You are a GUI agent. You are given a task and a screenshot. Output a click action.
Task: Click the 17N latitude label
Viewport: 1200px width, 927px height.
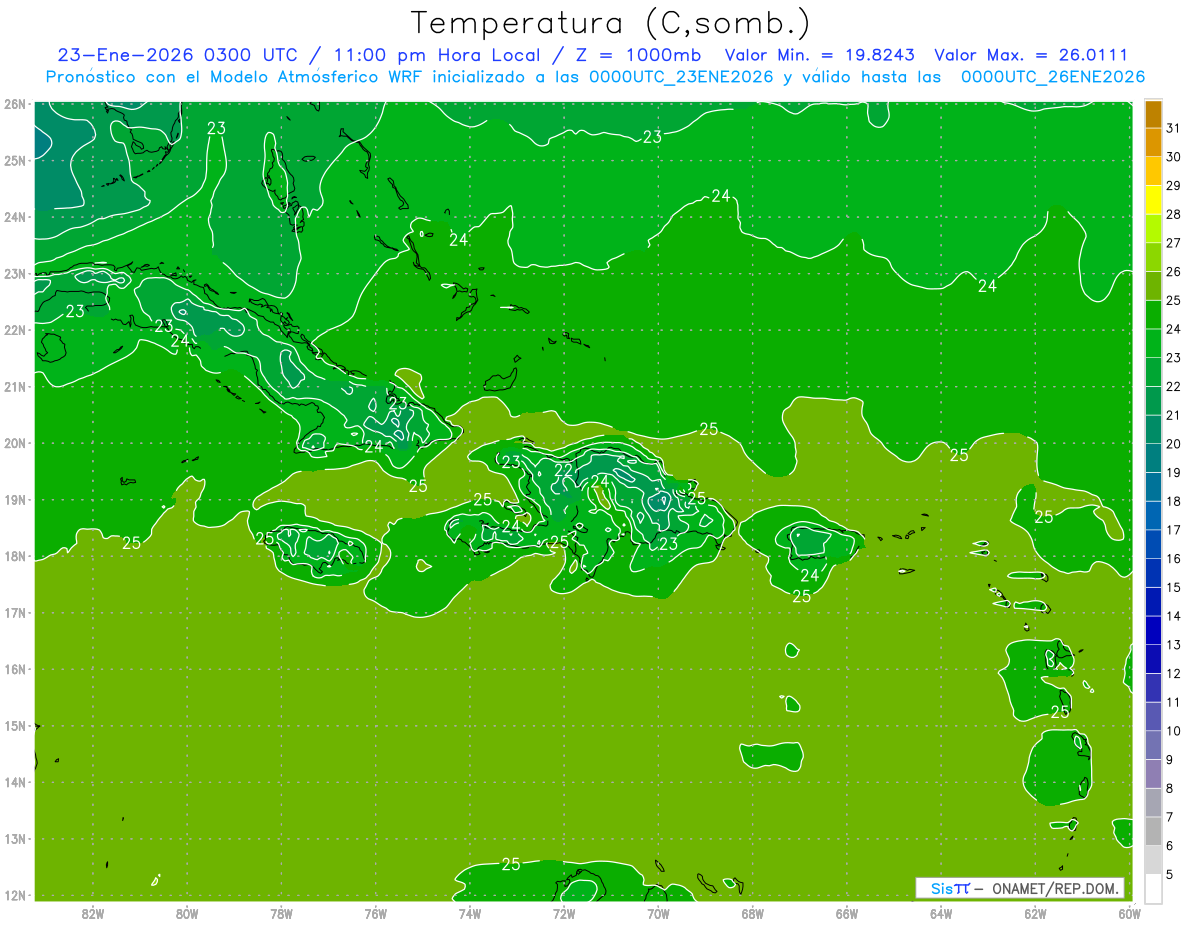[x=14, y=613]
